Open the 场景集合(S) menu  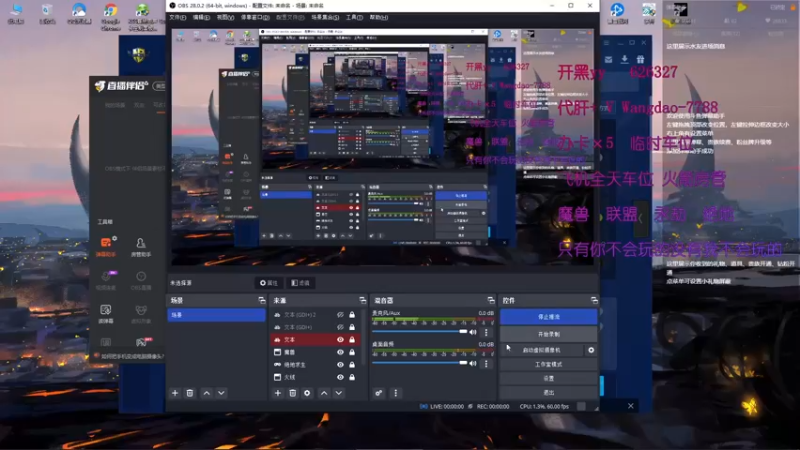point(325,17)
